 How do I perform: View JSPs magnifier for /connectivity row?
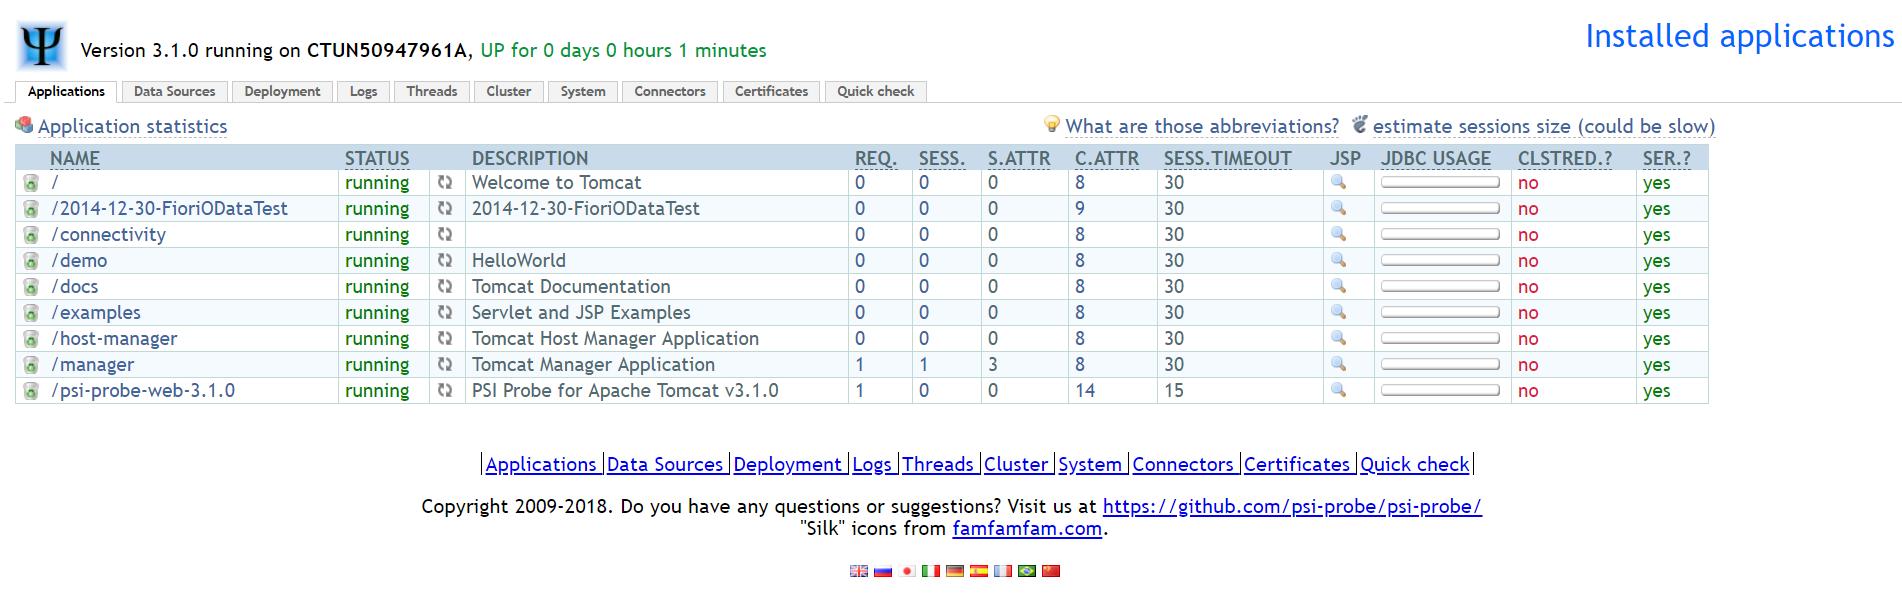[x=1338, y=234]
